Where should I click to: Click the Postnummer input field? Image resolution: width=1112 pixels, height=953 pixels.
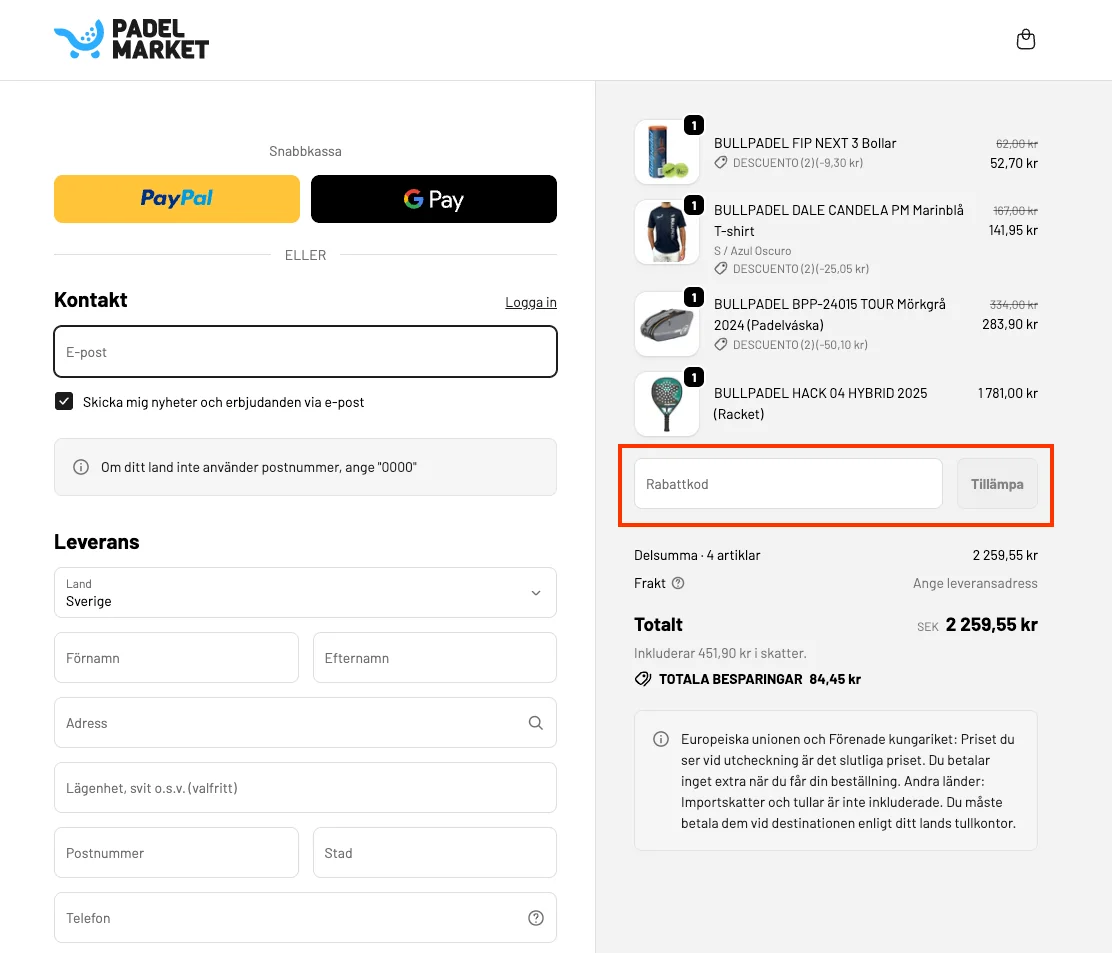(177, 852)
